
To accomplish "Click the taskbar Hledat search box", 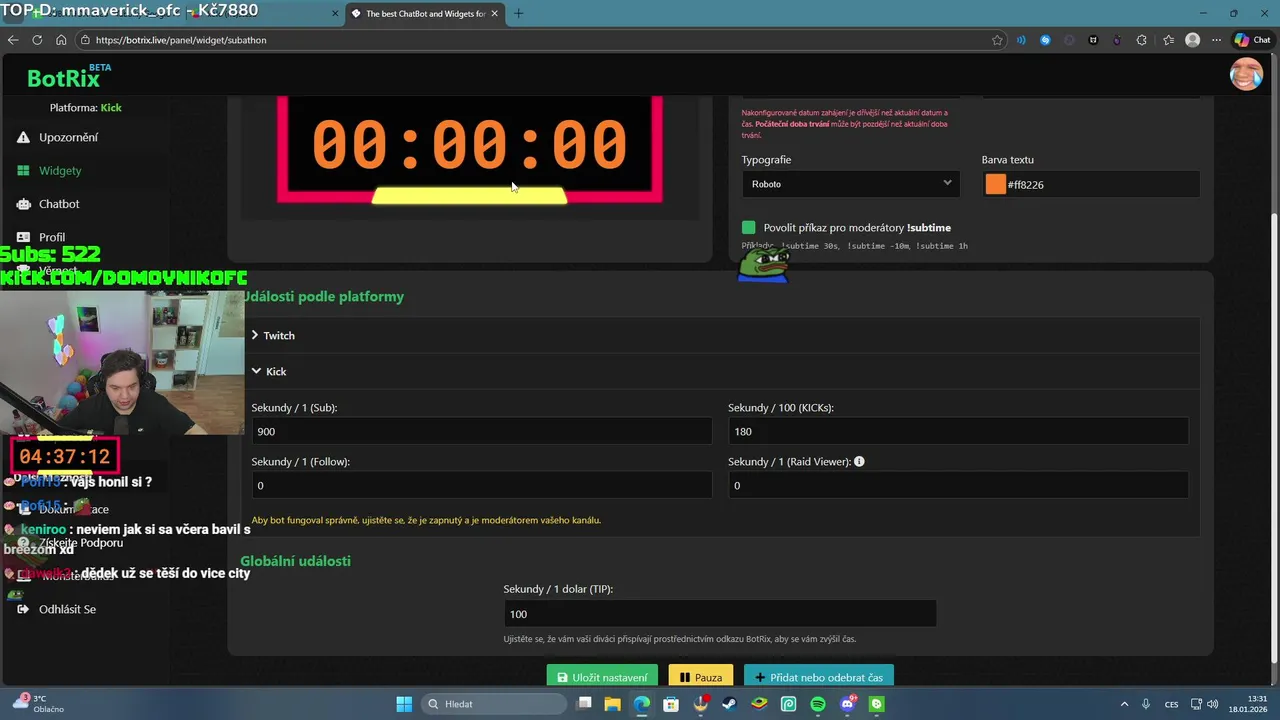I will (494, 704).
